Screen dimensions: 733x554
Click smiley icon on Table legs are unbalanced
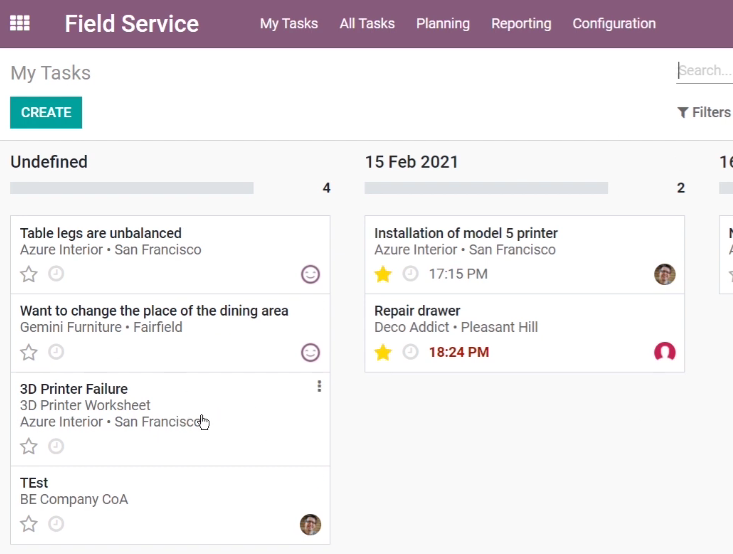[310, 274]
